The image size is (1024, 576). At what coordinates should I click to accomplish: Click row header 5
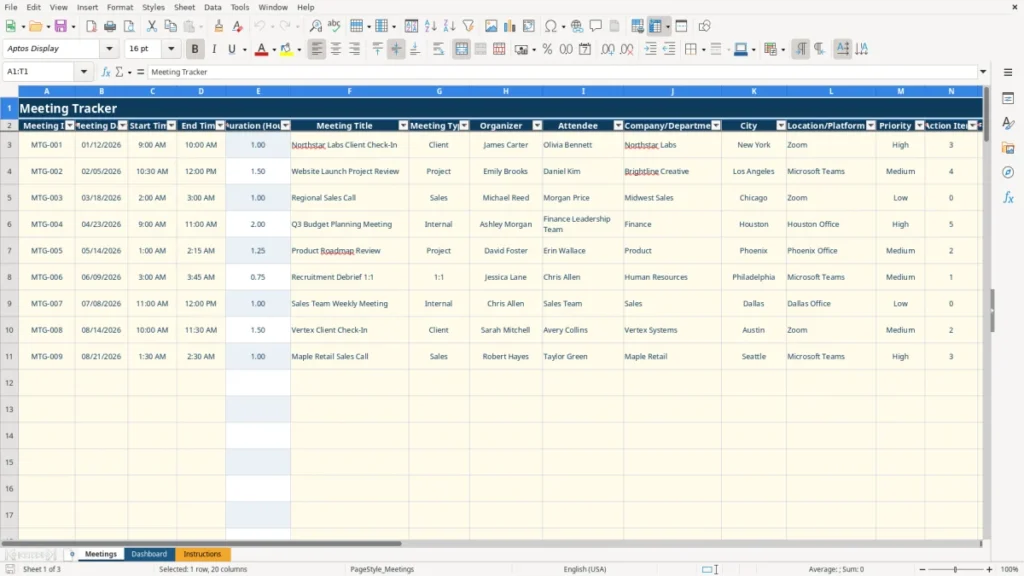pyautogui.click(x=9, y=197)
